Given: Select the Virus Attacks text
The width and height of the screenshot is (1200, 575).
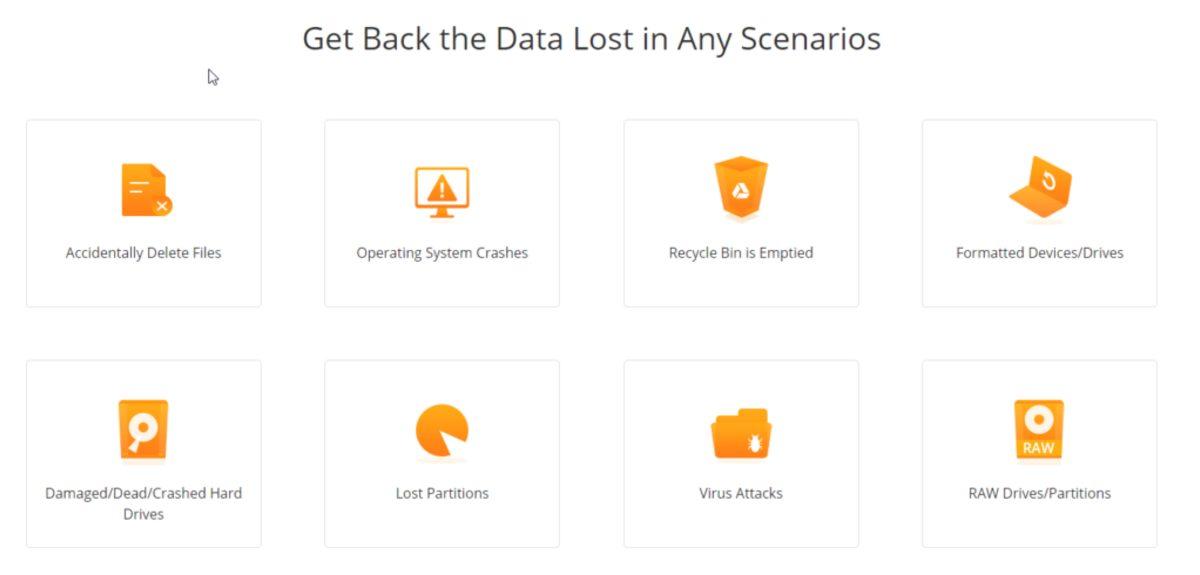Looking at the screenshot, I should pyautogui.click(x=741, y=493).
